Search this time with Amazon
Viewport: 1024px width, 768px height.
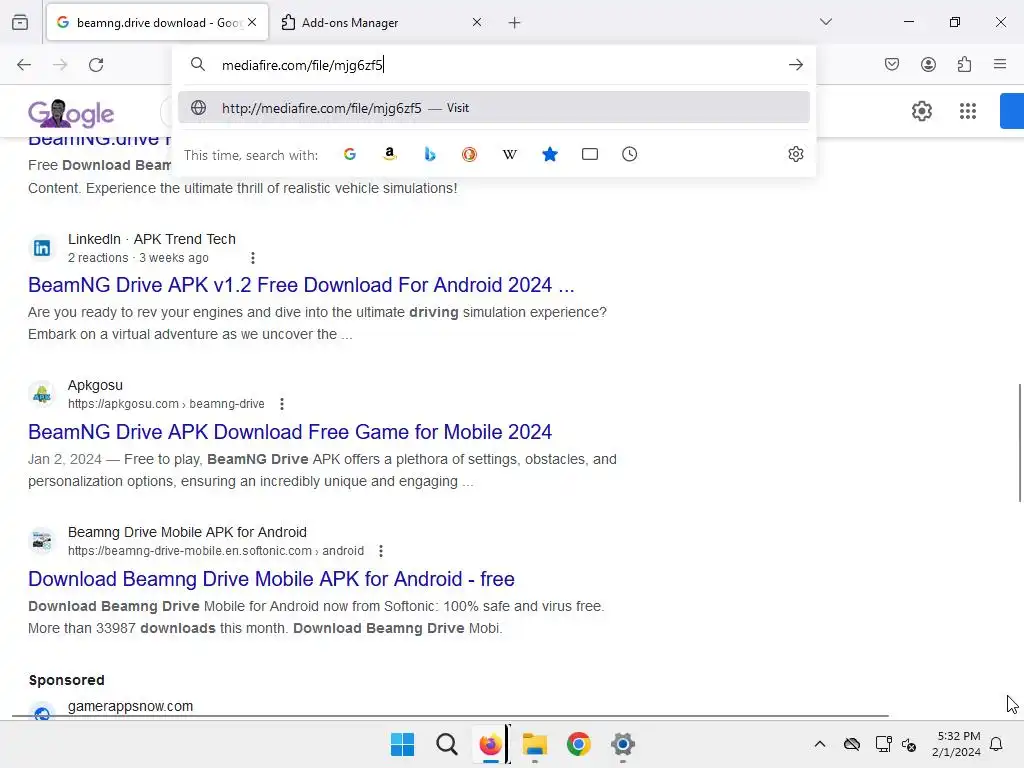390,154
